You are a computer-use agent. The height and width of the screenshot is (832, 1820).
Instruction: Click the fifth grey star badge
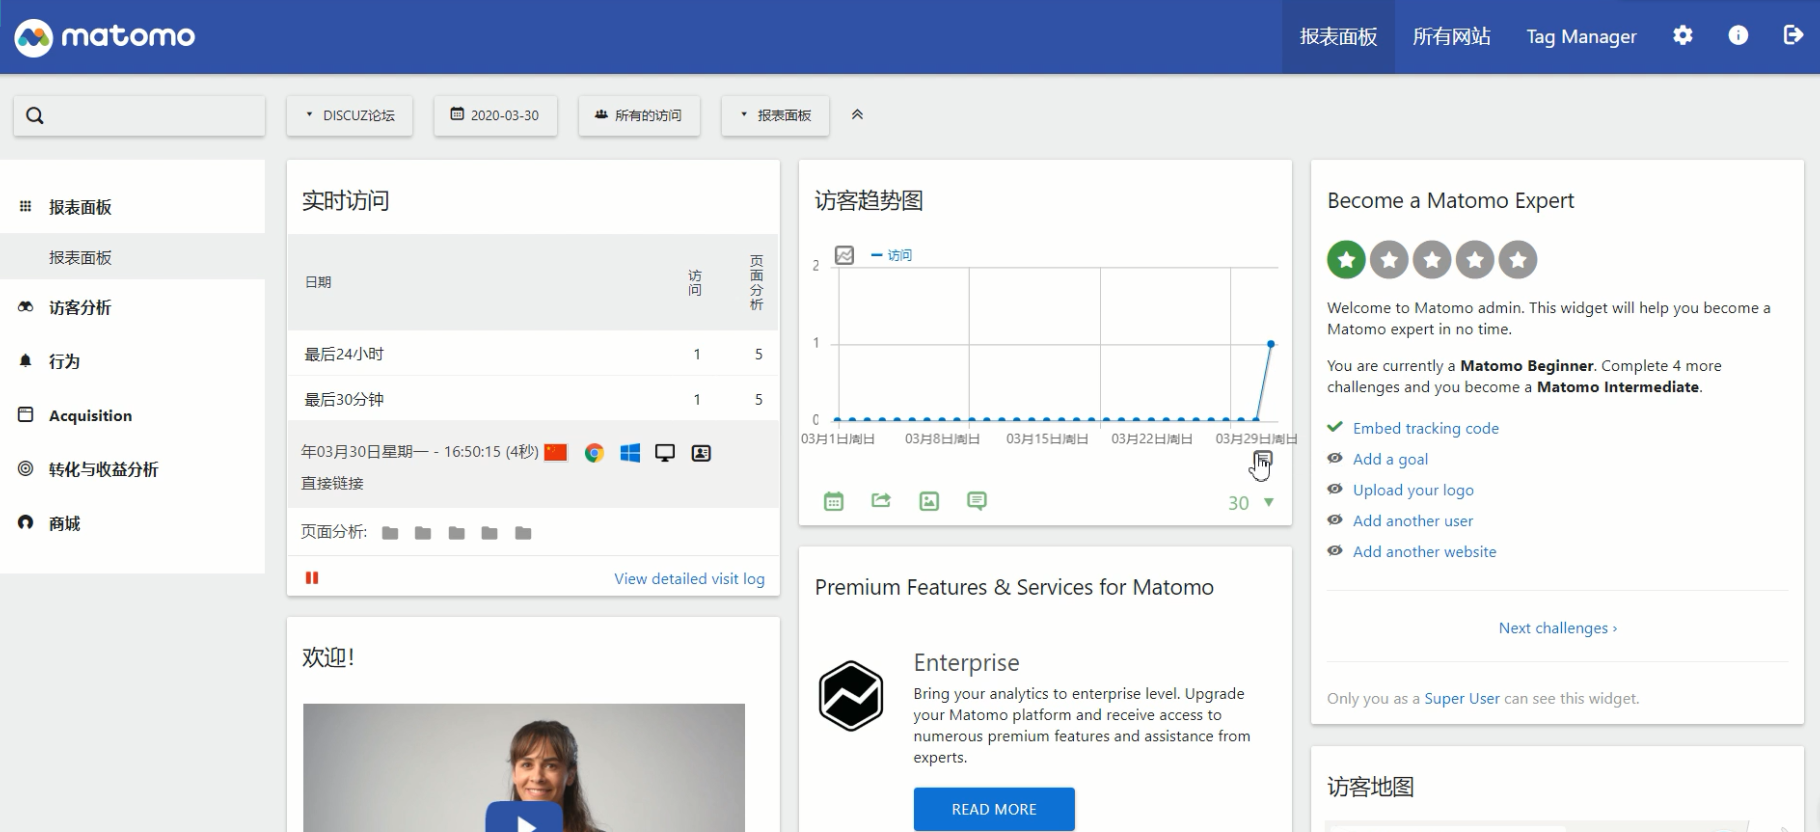click(x=1518, y=260)
